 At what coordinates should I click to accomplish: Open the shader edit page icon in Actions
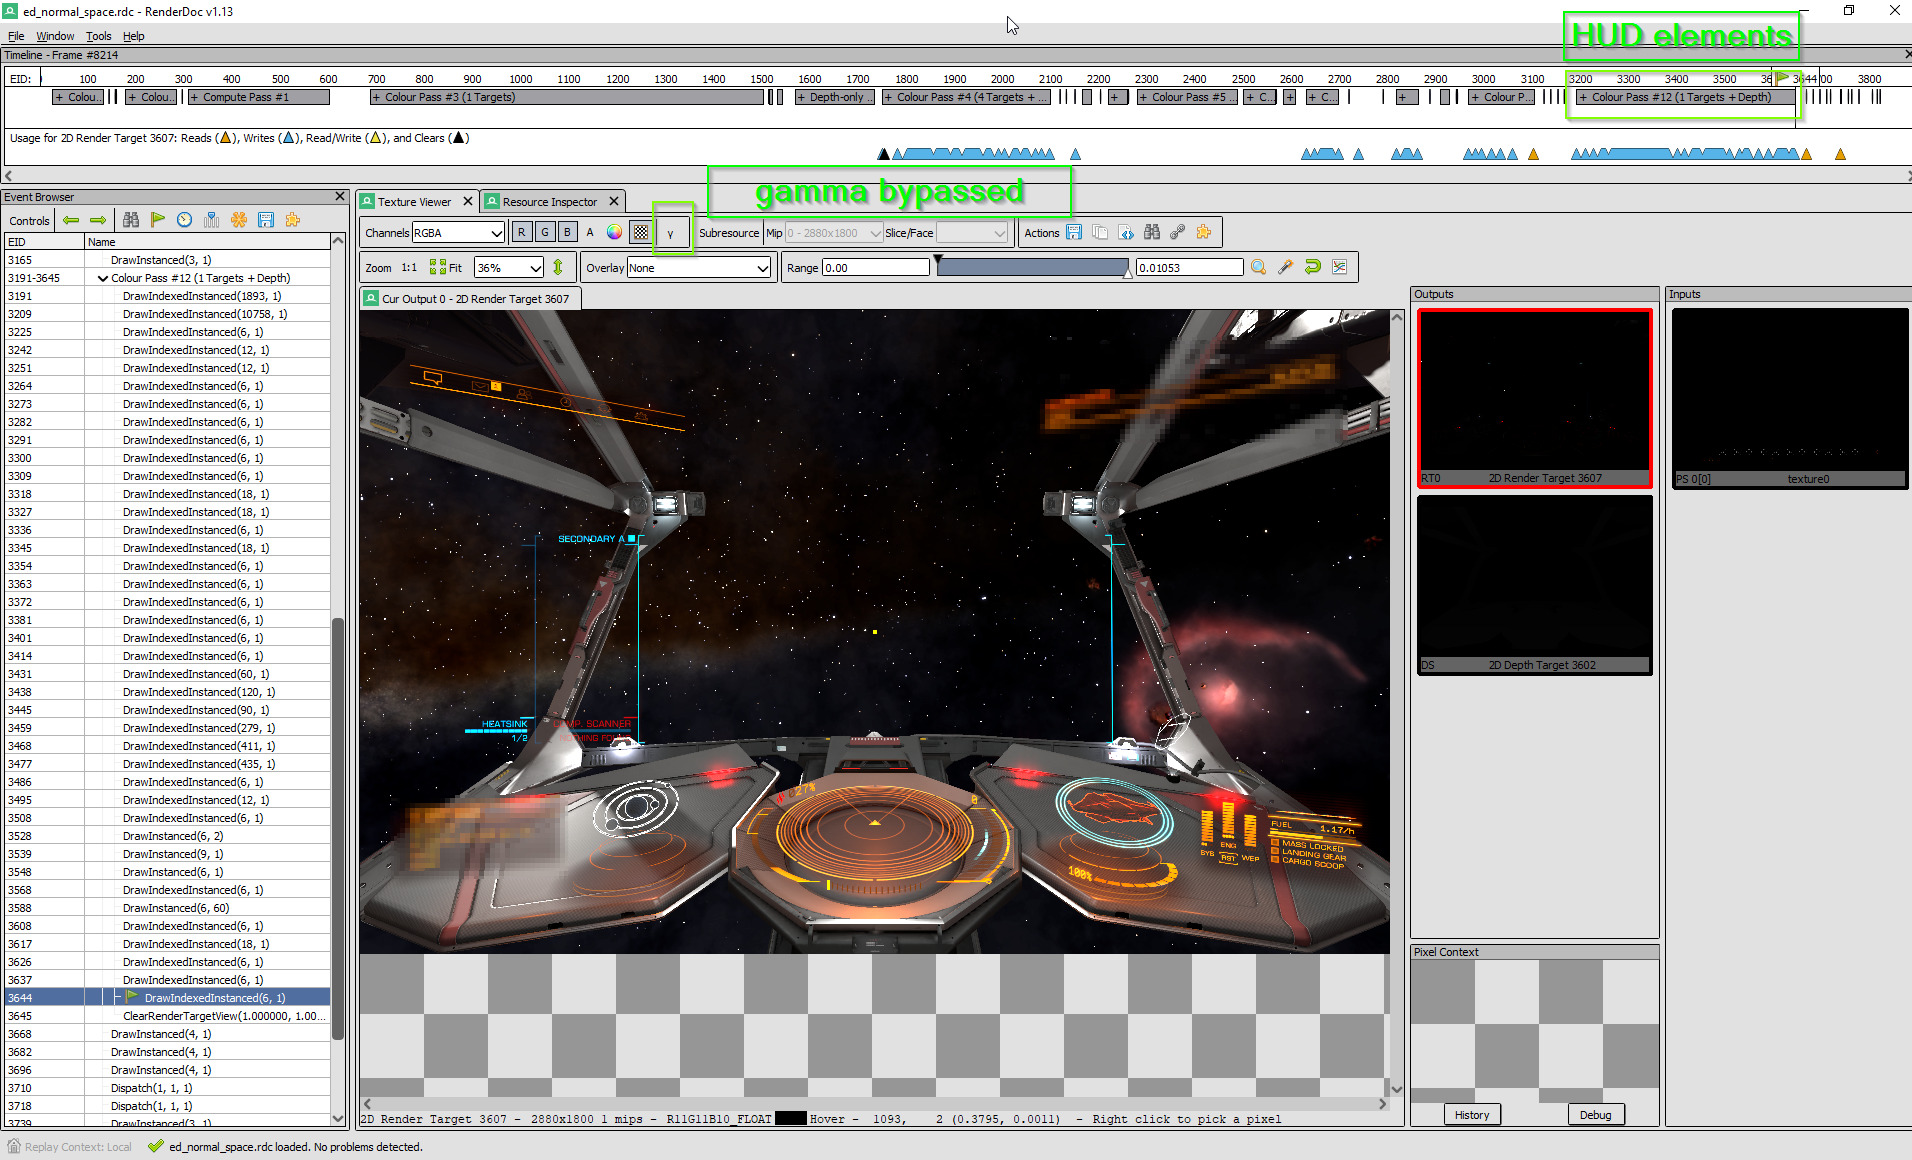[x=1126, y=232]
